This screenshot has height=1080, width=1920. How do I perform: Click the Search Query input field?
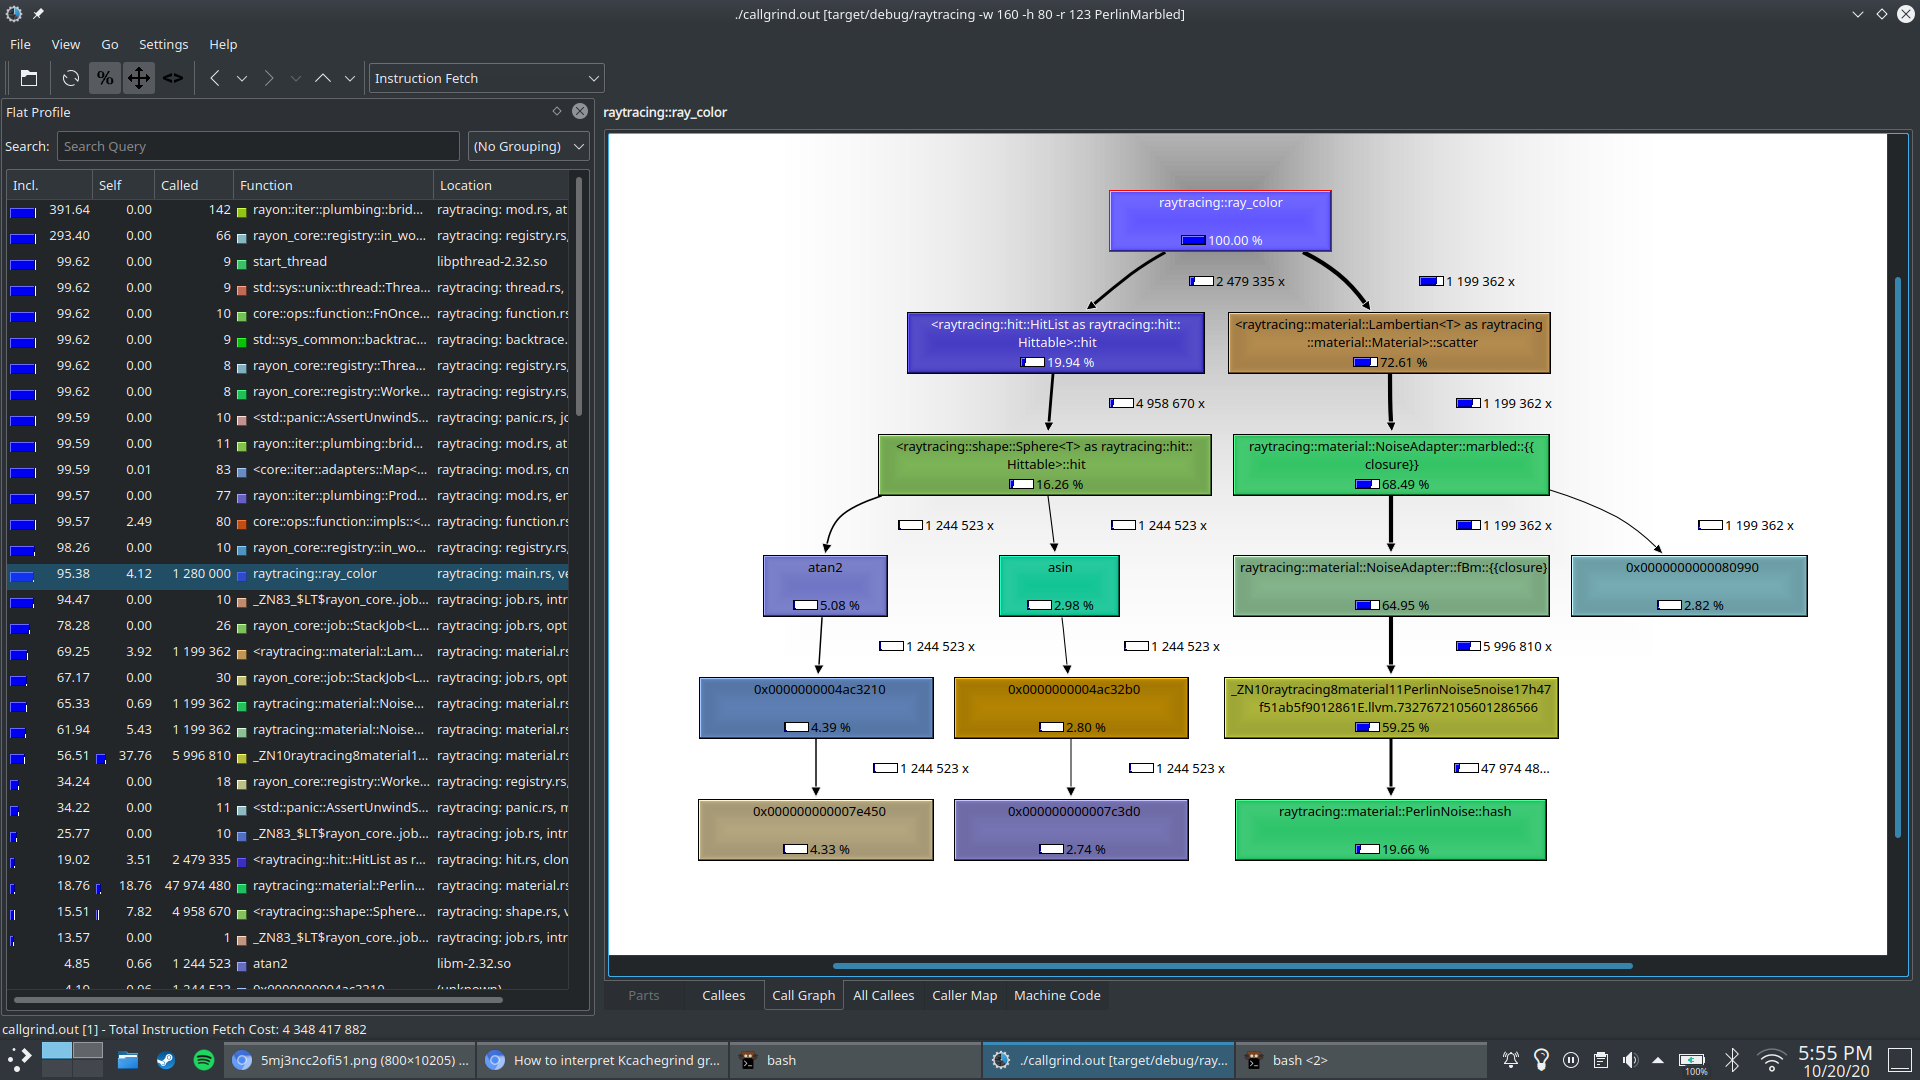(258, 146)
